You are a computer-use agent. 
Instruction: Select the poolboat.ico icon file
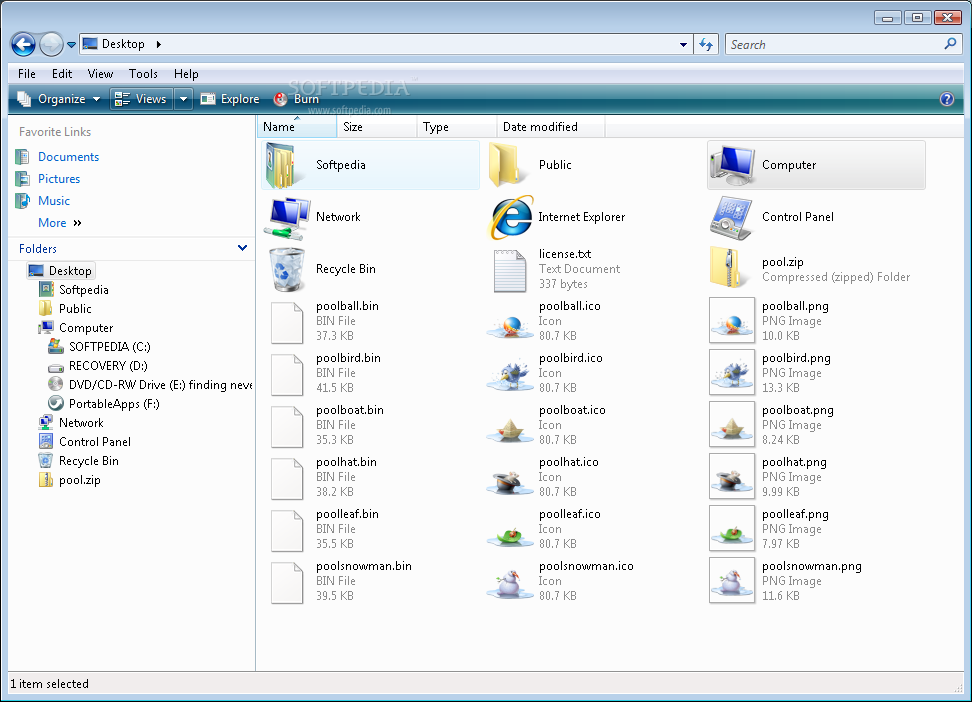[x=511, y=429]
